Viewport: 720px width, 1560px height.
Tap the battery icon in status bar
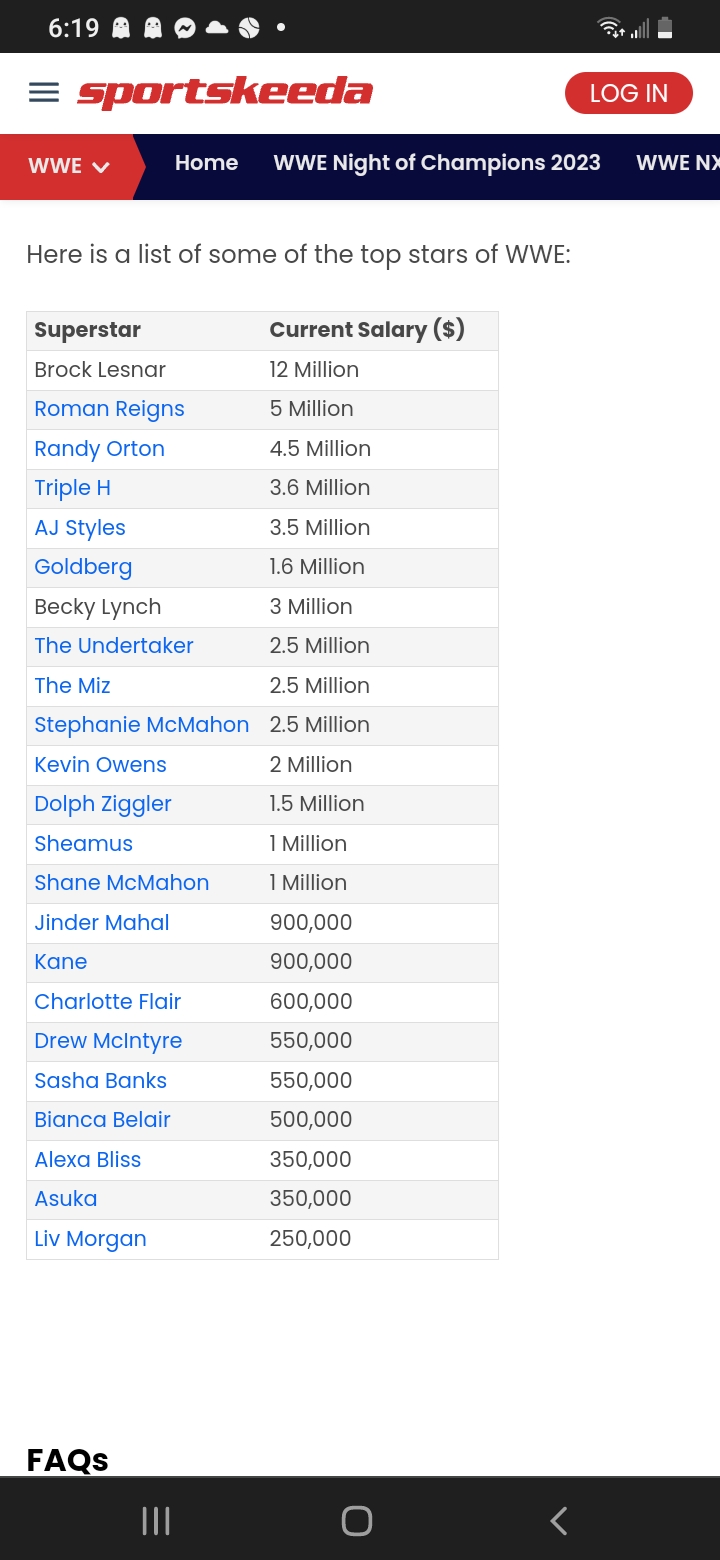665,28
